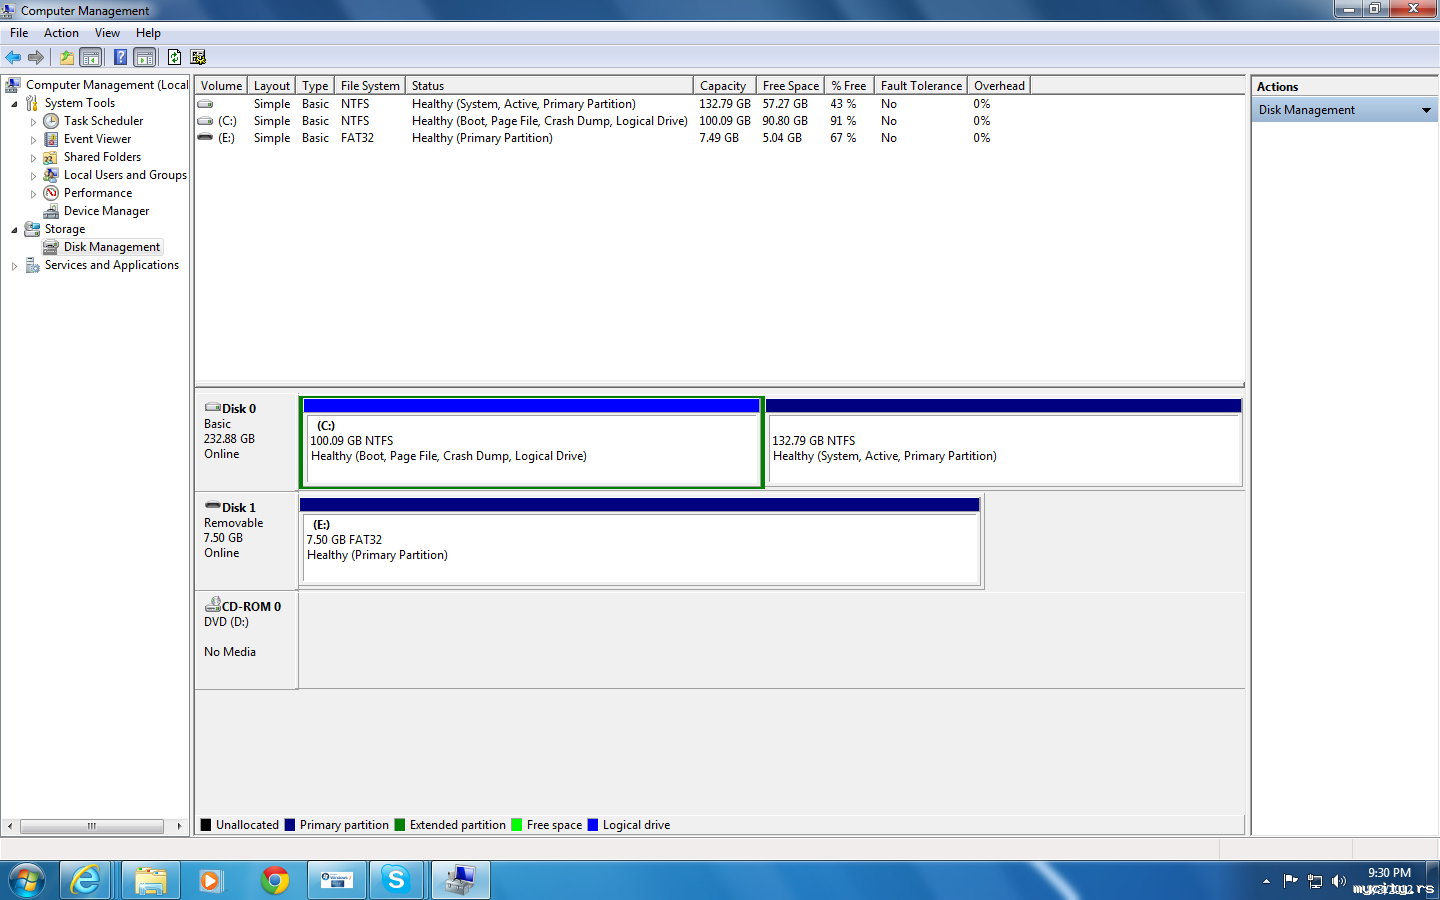Image resolution: width=1440 pixels, height=900 pixels.
Task: Click the Local Users and Groups icon
Action: (x=51, y=175)
